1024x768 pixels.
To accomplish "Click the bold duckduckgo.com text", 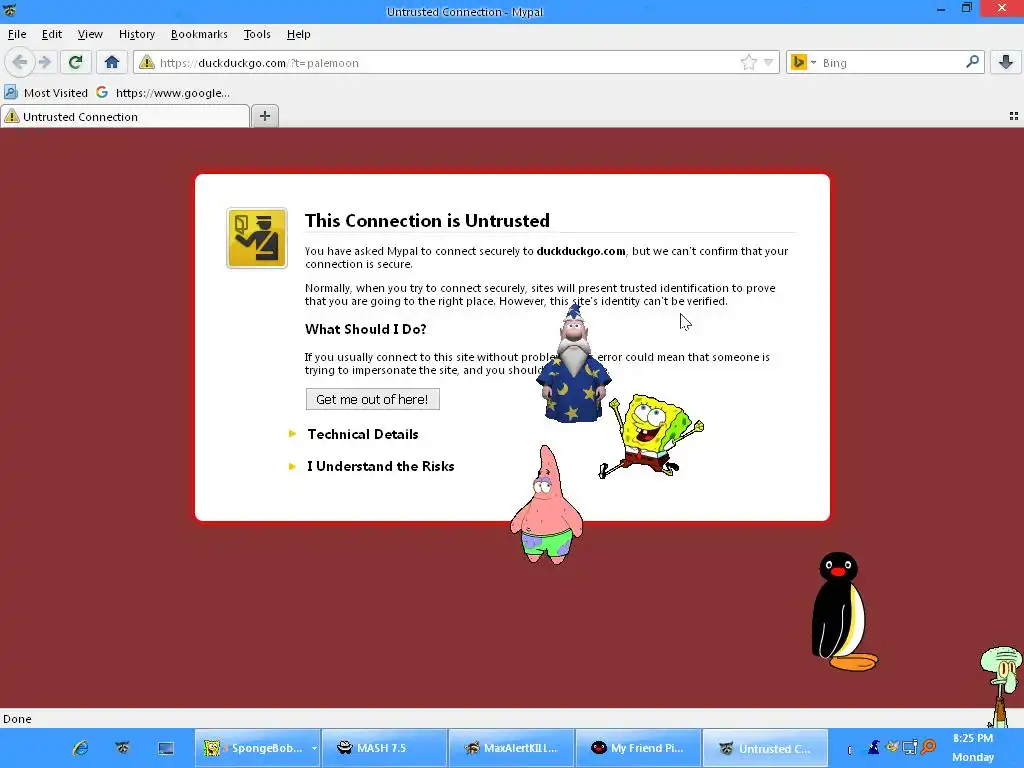I will click(x=581, y=251).
